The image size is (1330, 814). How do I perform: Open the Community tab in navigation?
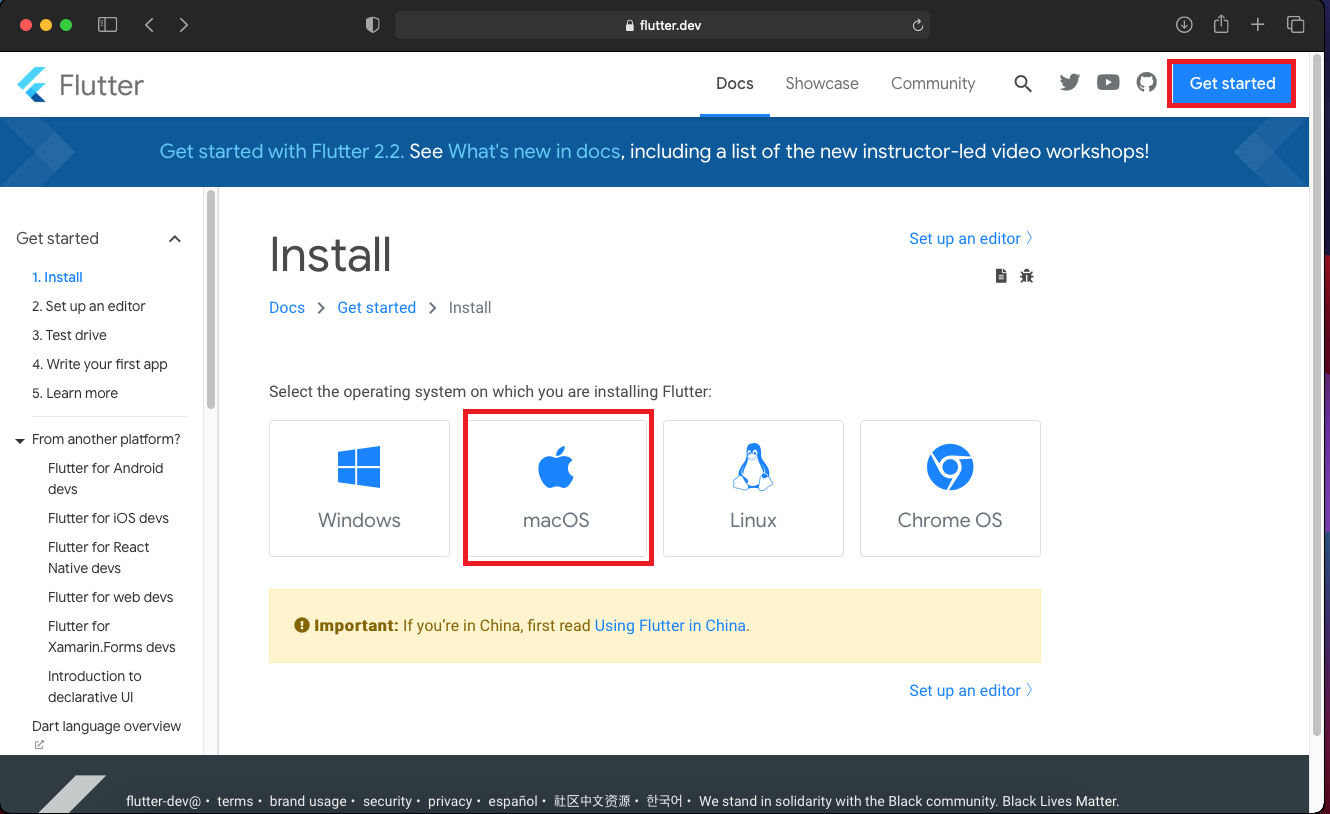[x=933, y=84]
